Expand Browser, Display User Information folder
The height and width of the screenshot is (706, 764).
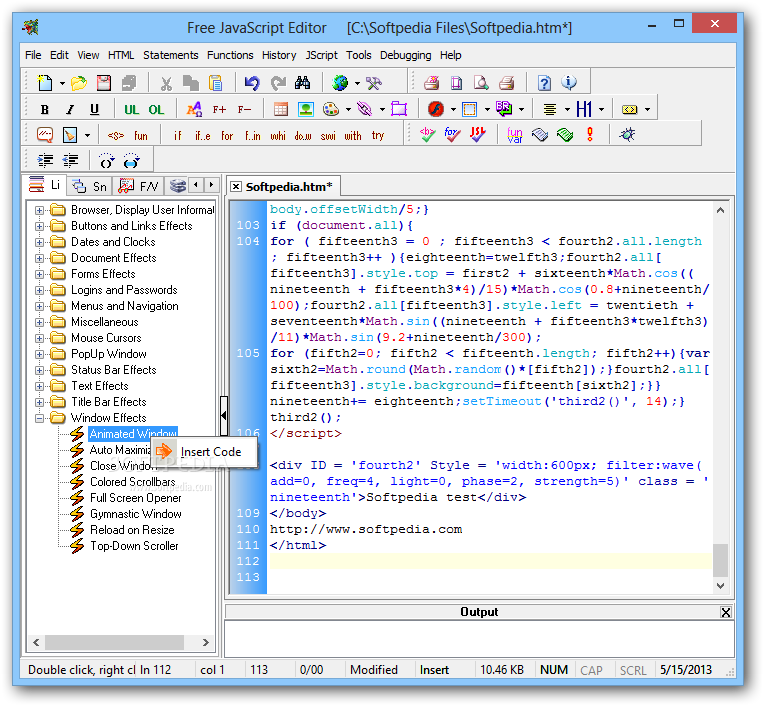(39, 210)
